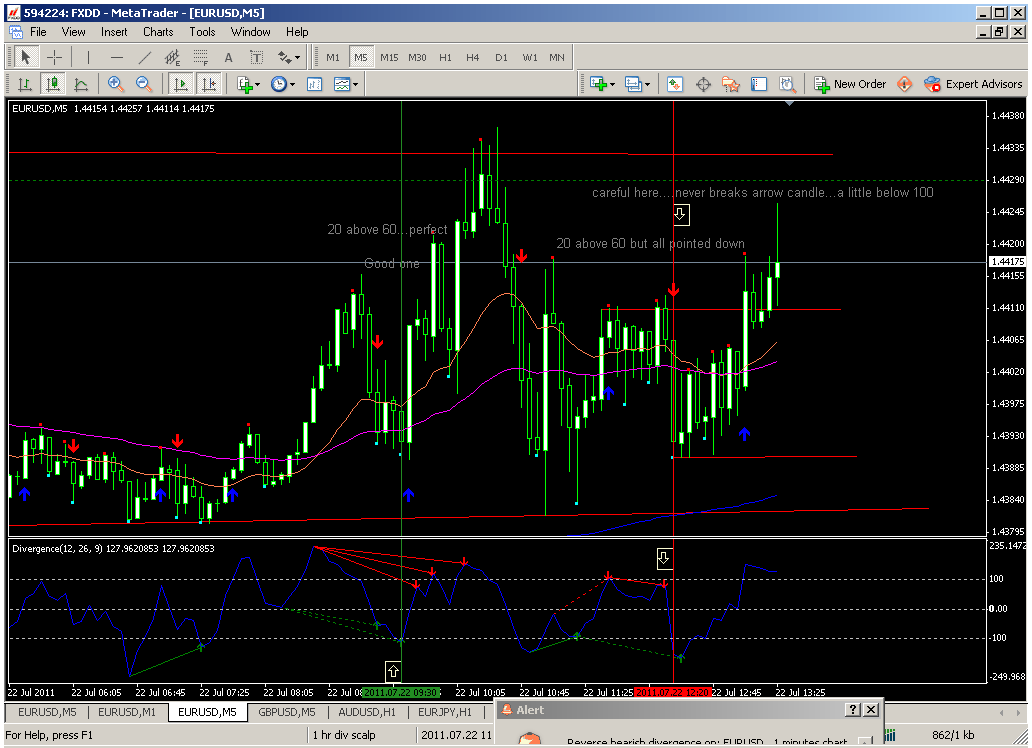Select the Fibonacci retracement tool
Viewport: 1032px width, 748px height.
(x=200, y=57)
